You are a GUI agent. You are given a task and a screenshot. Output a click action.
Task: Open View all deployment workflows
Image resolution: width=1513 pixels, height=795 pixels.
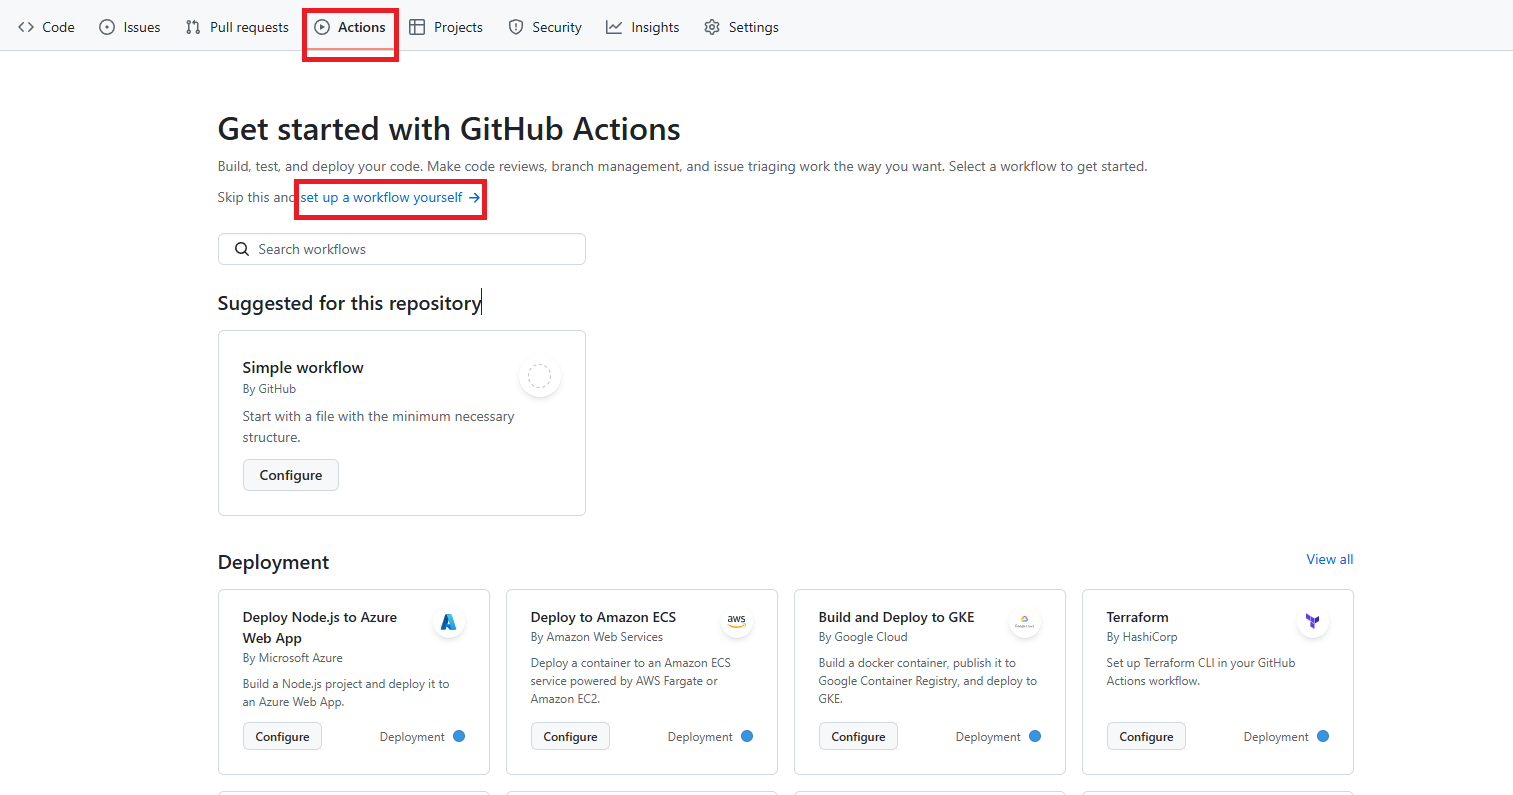point(1329,559)
